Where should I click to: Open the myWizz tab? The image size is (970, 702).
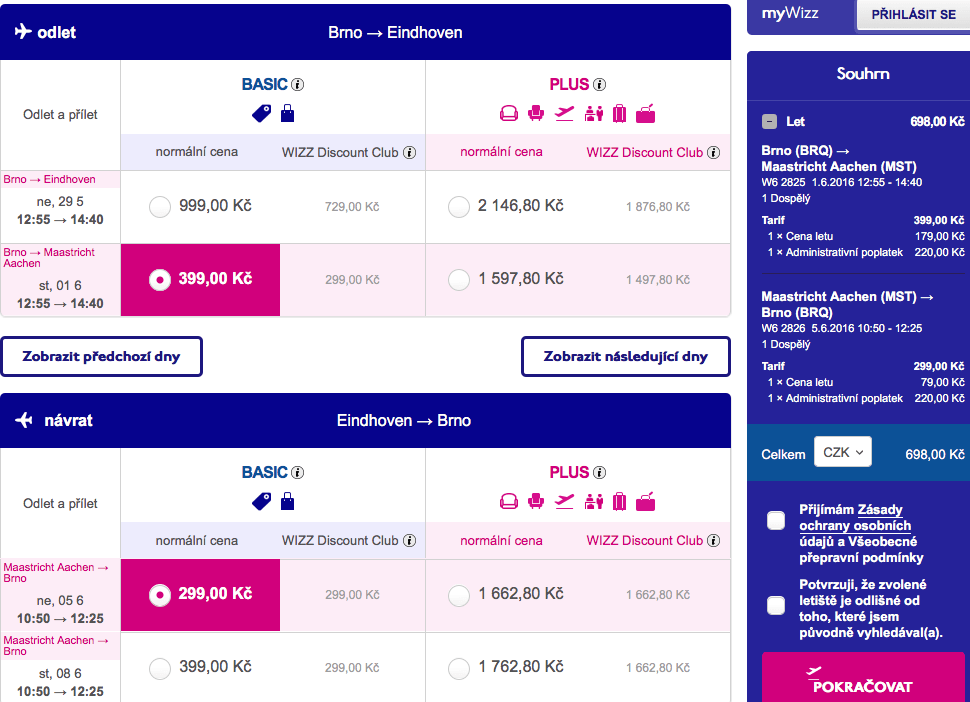pyautogui.click(x=790, y=14)
